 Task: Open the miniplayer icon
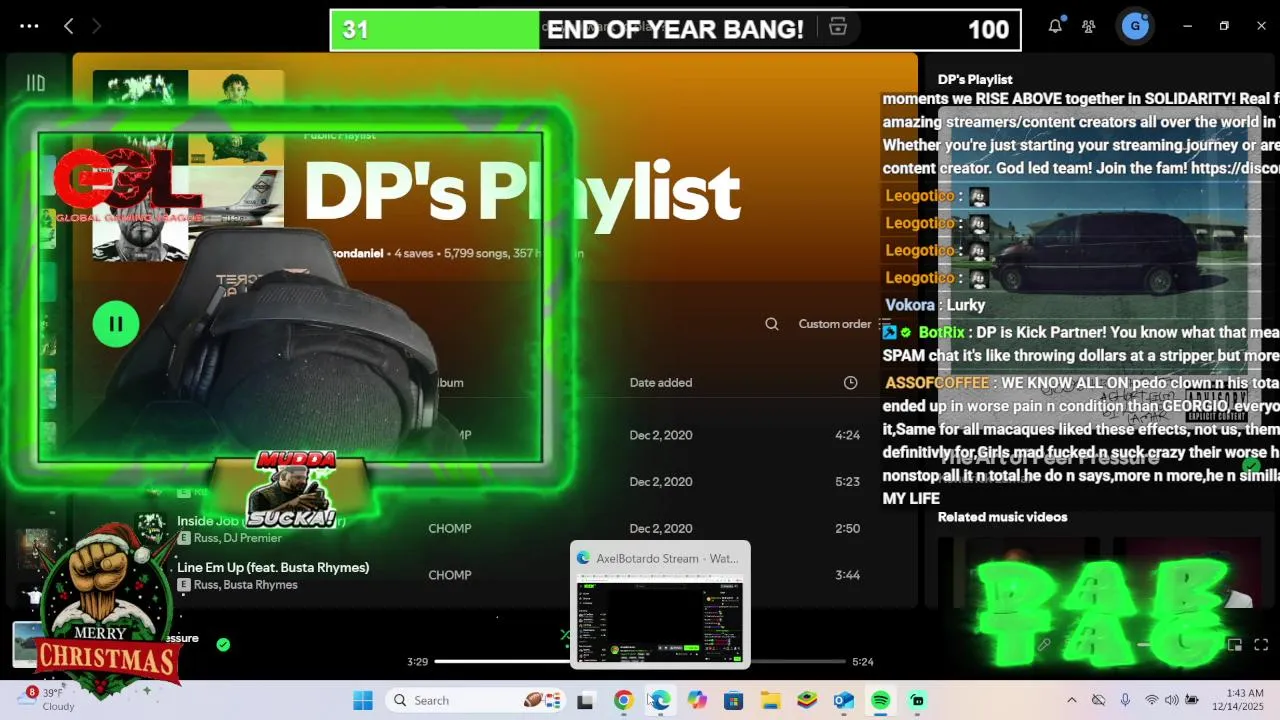(1235, 645)
